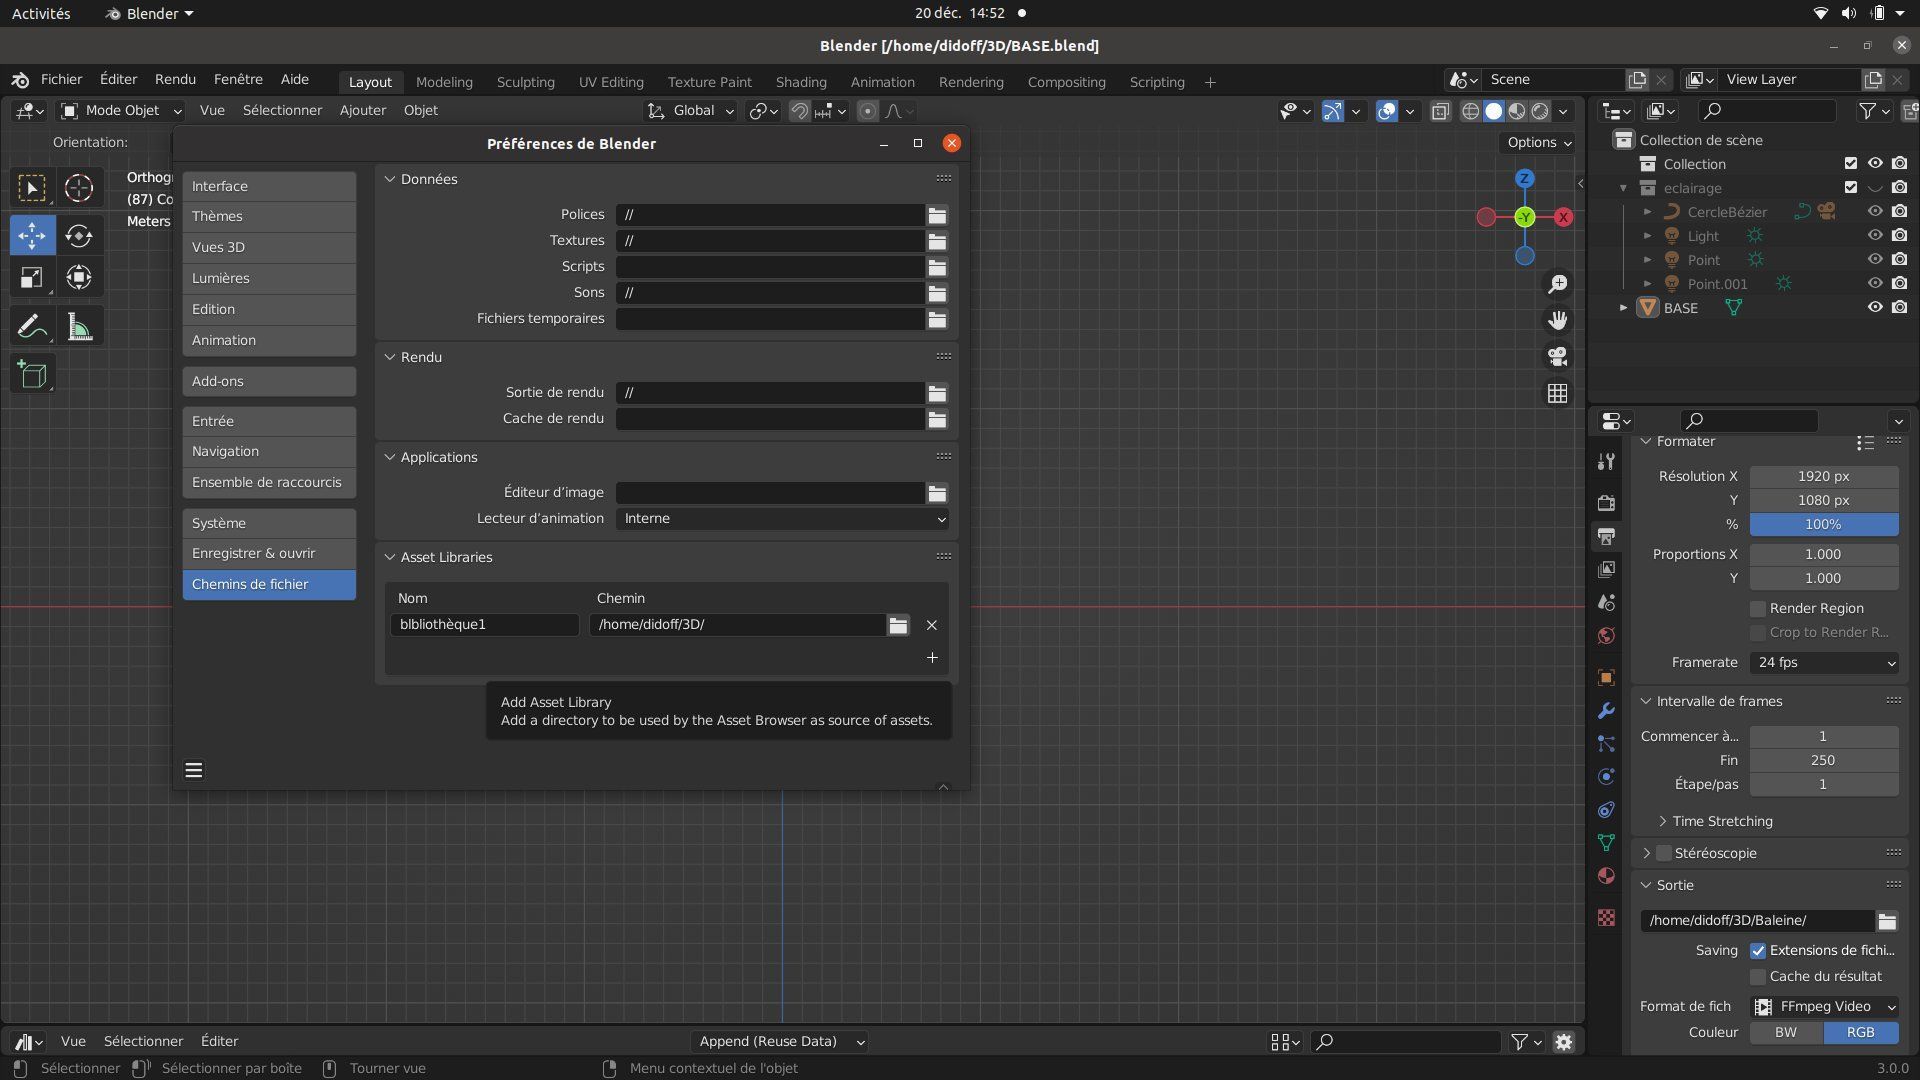Image resolution: width=1920 pixels, height=1080 pixels.
Task: Select the Transform tool
Action: 78,278
